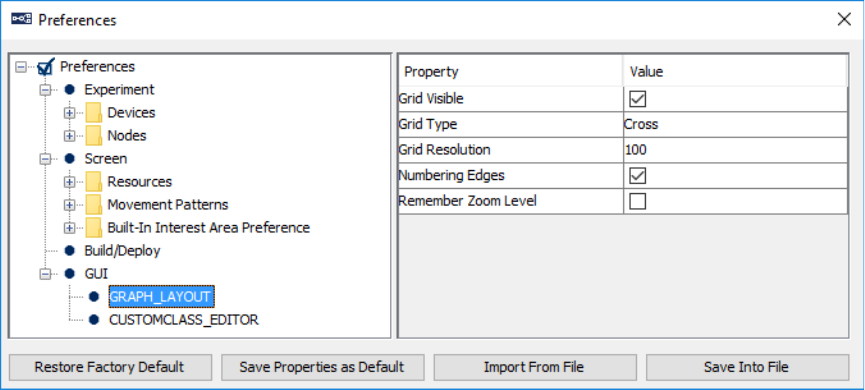Click the Movement Patterns folder icon

[94, 205]
